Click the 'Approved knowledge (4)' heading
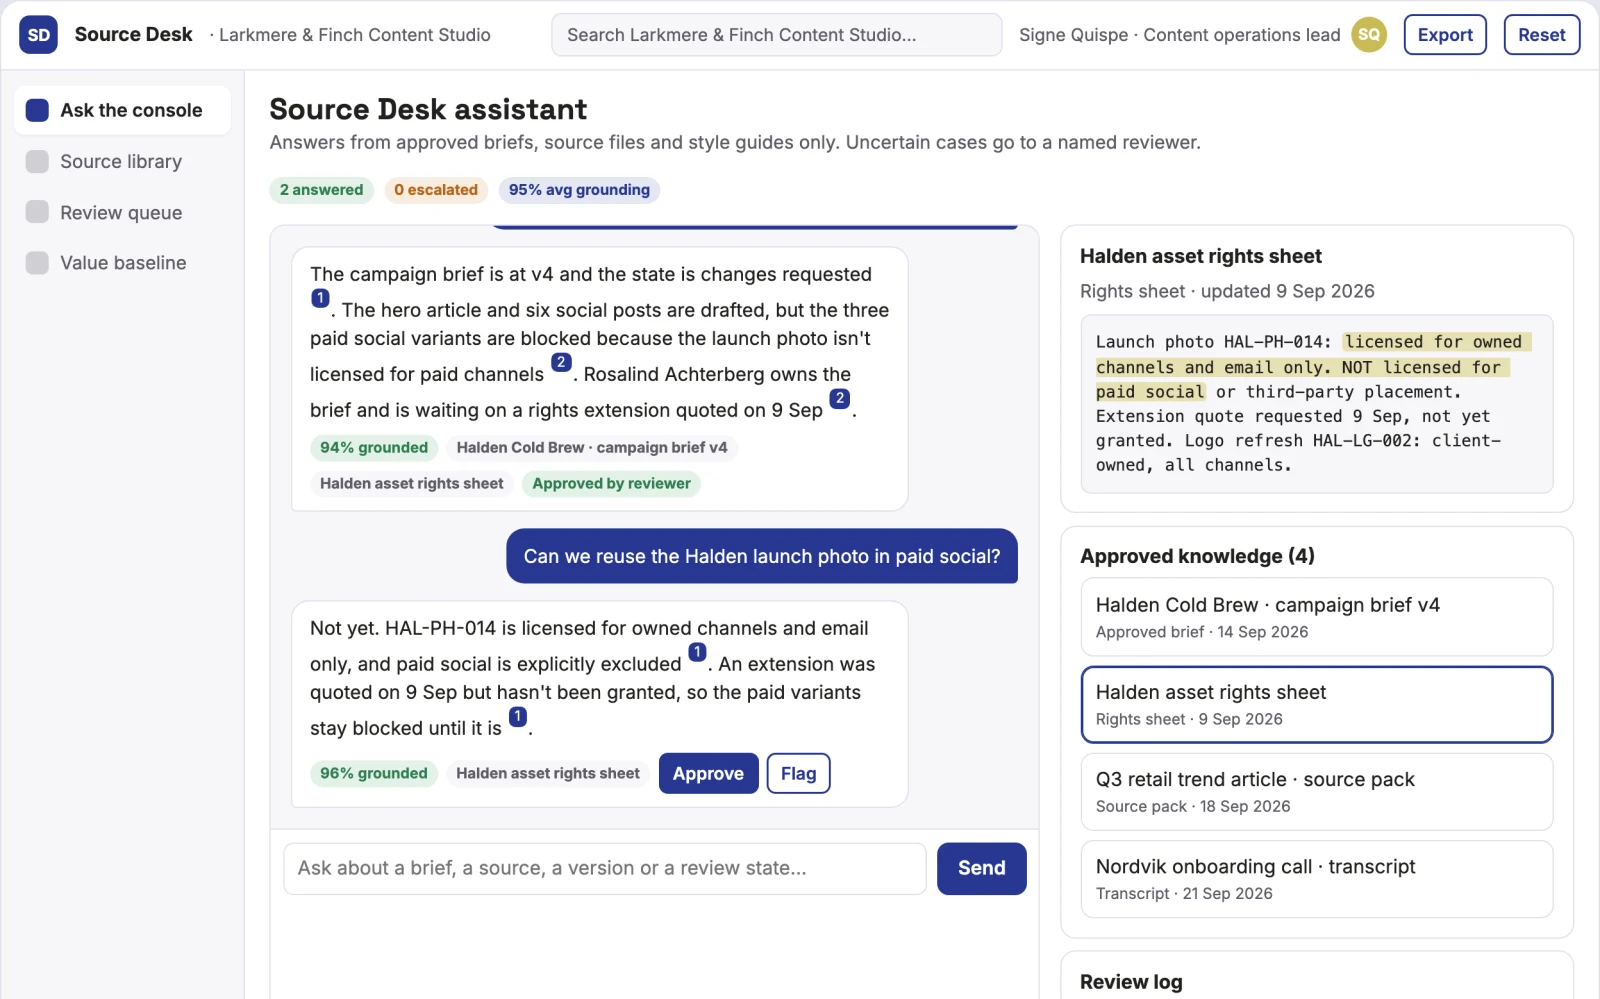1600x999 pixels. (x=1197, y=556)
